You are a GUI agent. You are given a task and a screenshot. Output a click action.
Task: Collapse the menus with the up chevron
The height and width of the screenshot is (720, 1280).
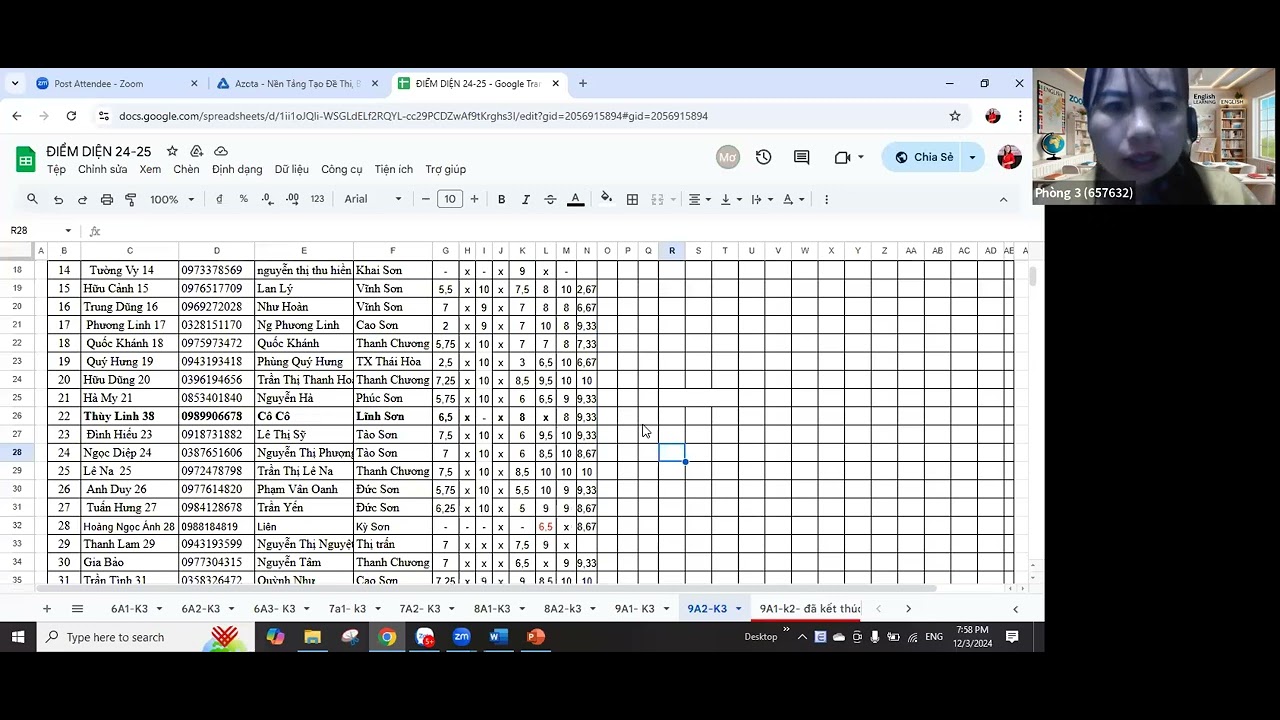[1003, 199]
